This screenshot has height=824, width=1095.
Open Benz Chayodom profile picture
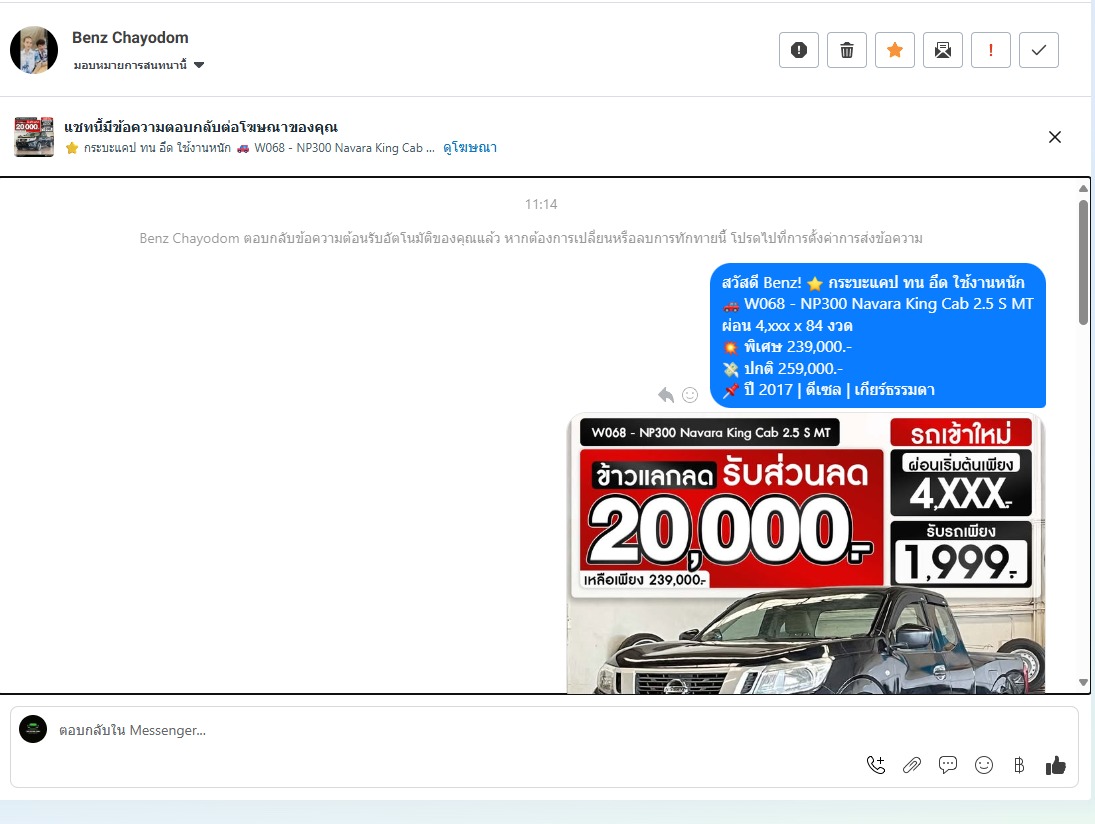point(34,50)
